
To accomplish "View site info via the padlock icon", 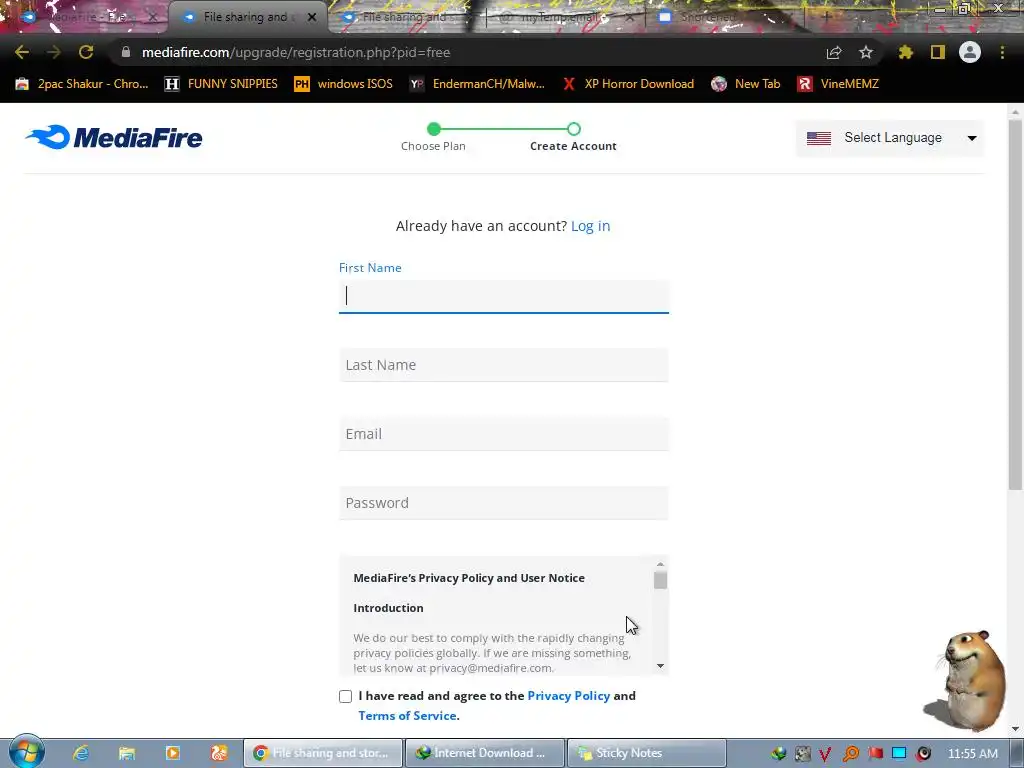I will [x=126, y=52].
